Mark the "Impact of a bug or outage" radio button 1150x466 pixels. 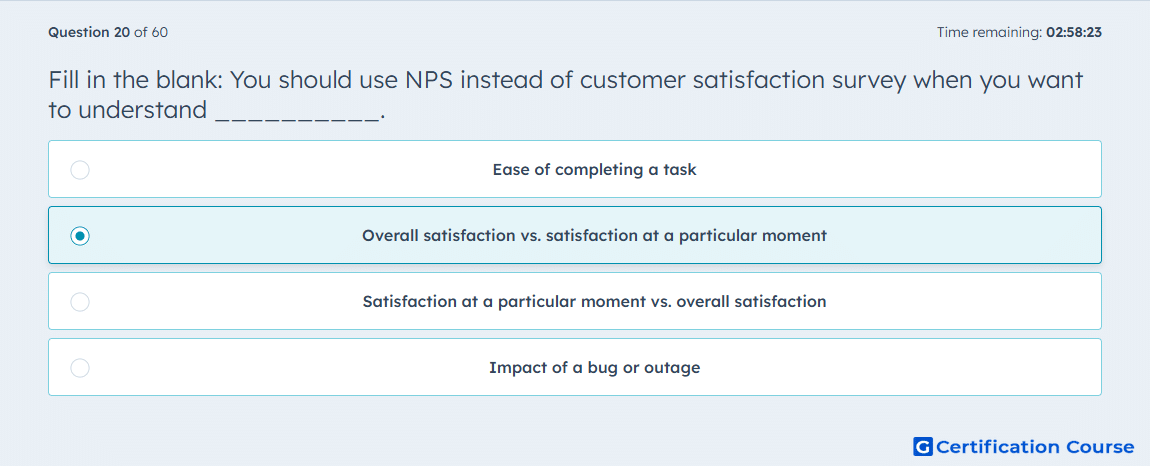[x=80, y=368]
